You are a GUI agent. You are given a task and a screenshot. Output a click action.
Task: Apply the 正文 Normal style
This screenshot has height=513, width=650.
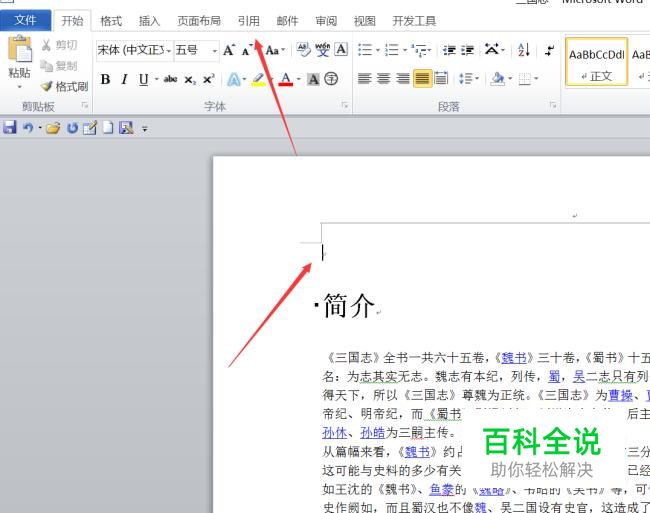click(597, 62)
